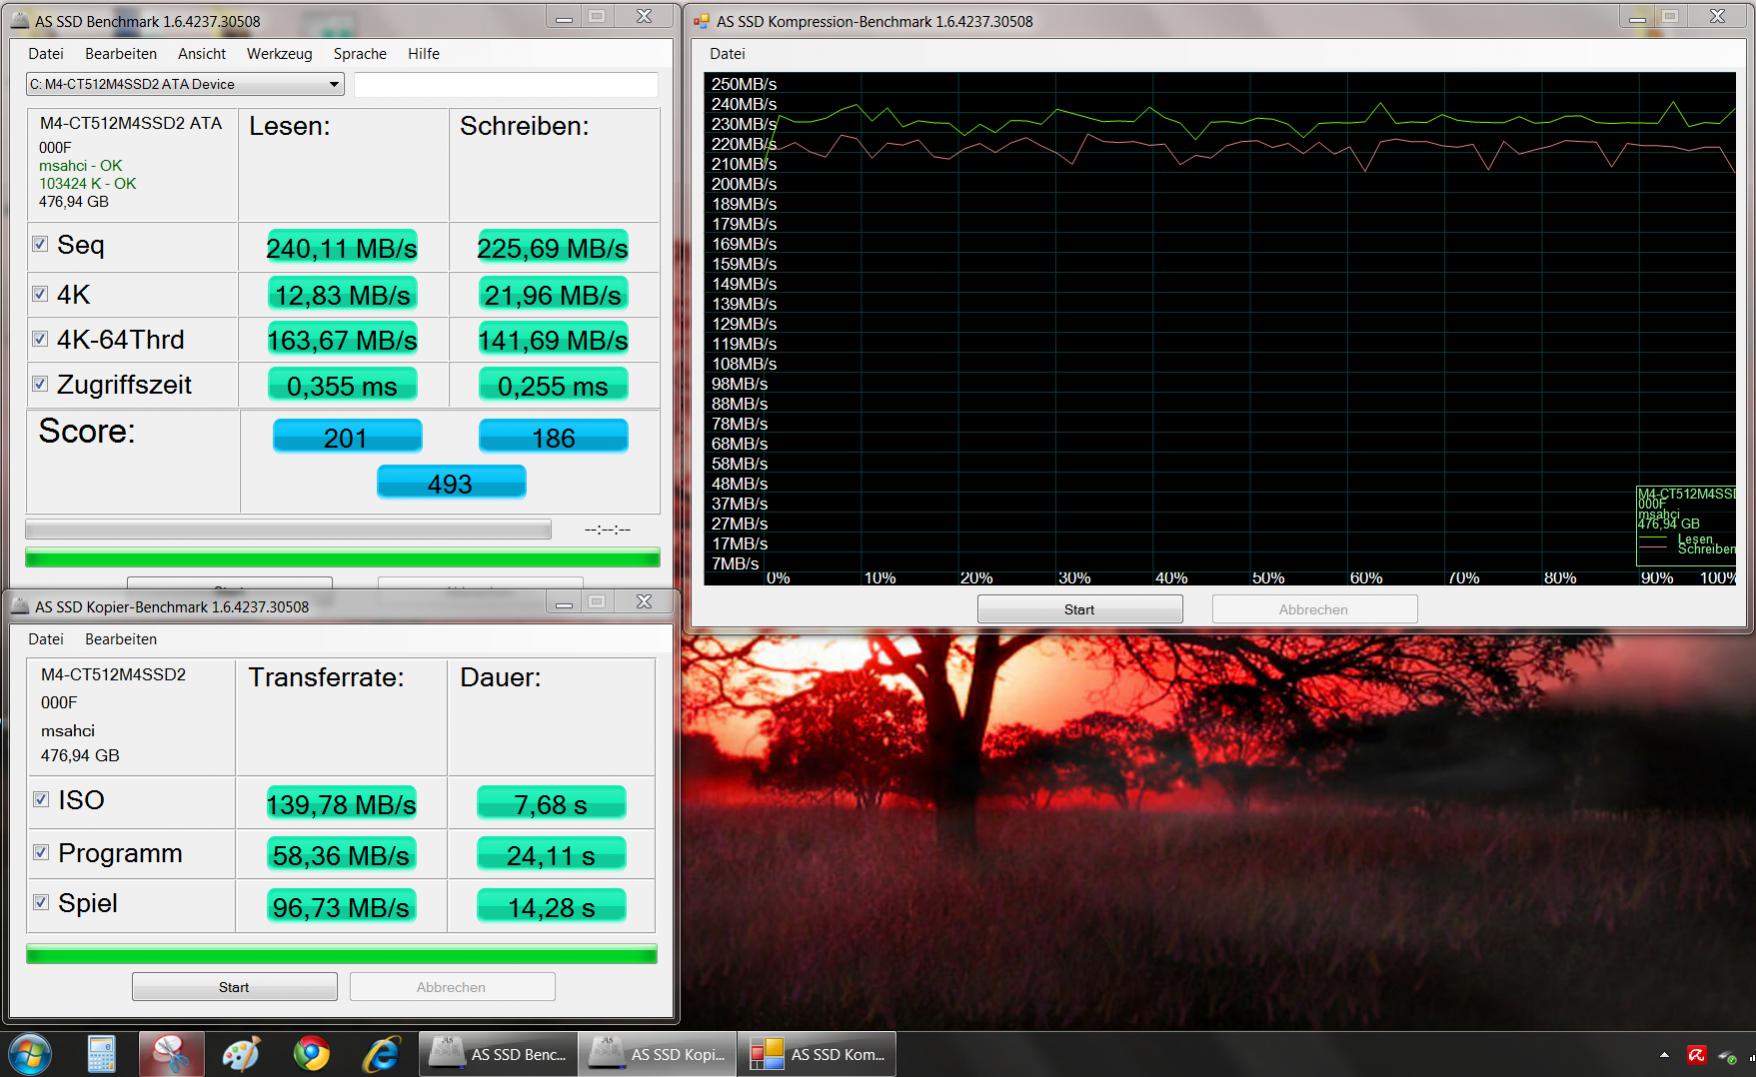1756x1077 pixels.
Task: Click Abbrechen in the Kompression-Benchmark window
Action: click(x=1314, y=609)
